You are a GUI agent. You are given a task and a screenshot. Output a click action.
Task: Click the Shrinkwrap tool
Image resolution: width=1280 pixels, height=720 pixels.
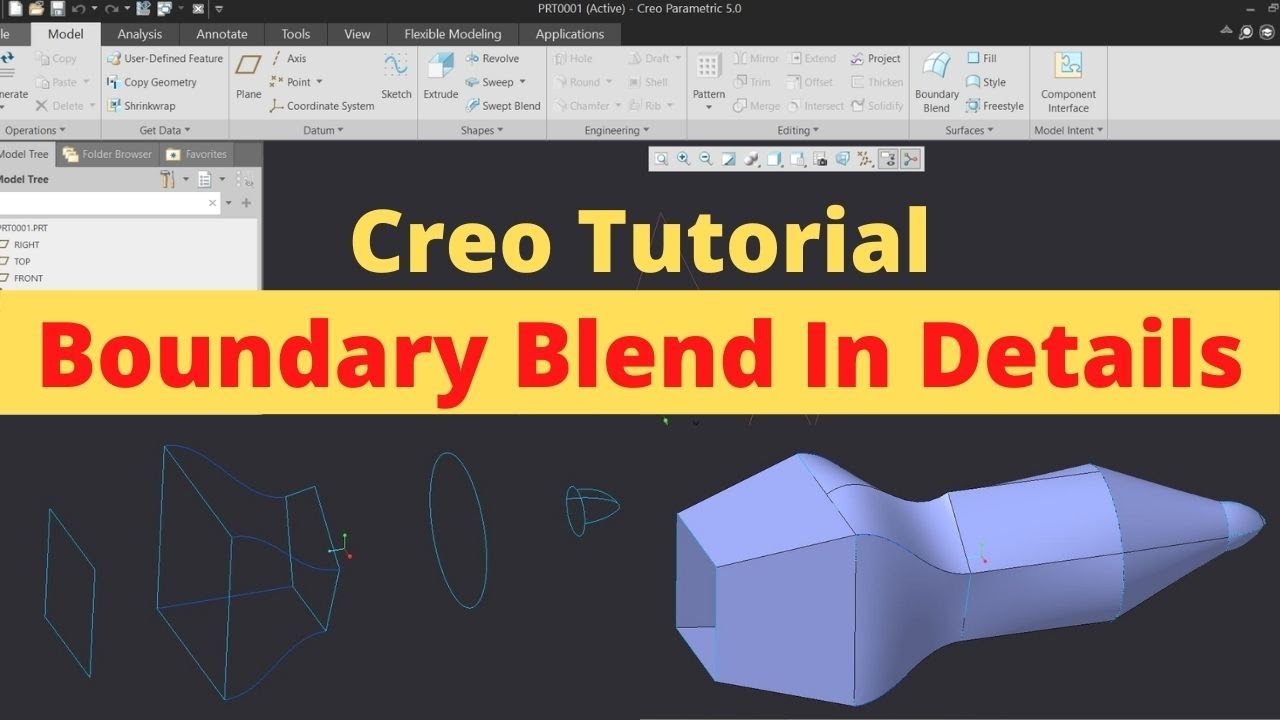141,106
